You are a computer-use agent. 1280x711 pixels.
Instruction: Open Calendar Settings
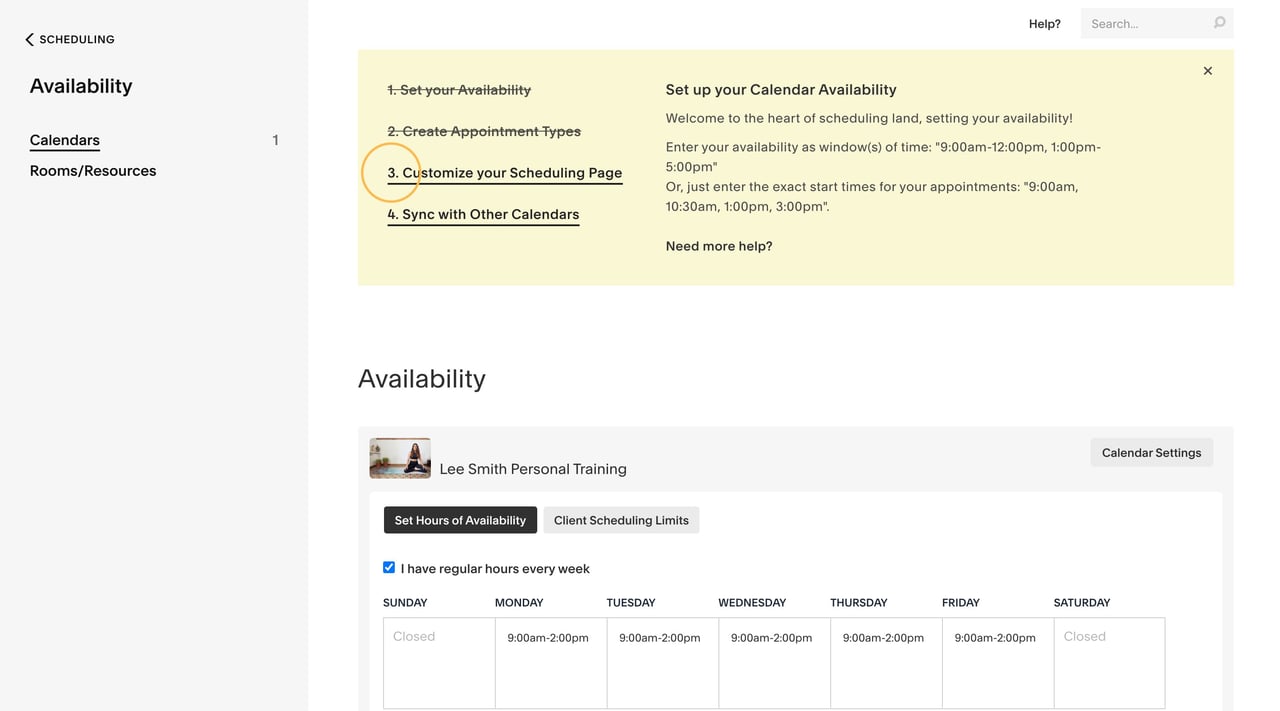coord(1151,452)
